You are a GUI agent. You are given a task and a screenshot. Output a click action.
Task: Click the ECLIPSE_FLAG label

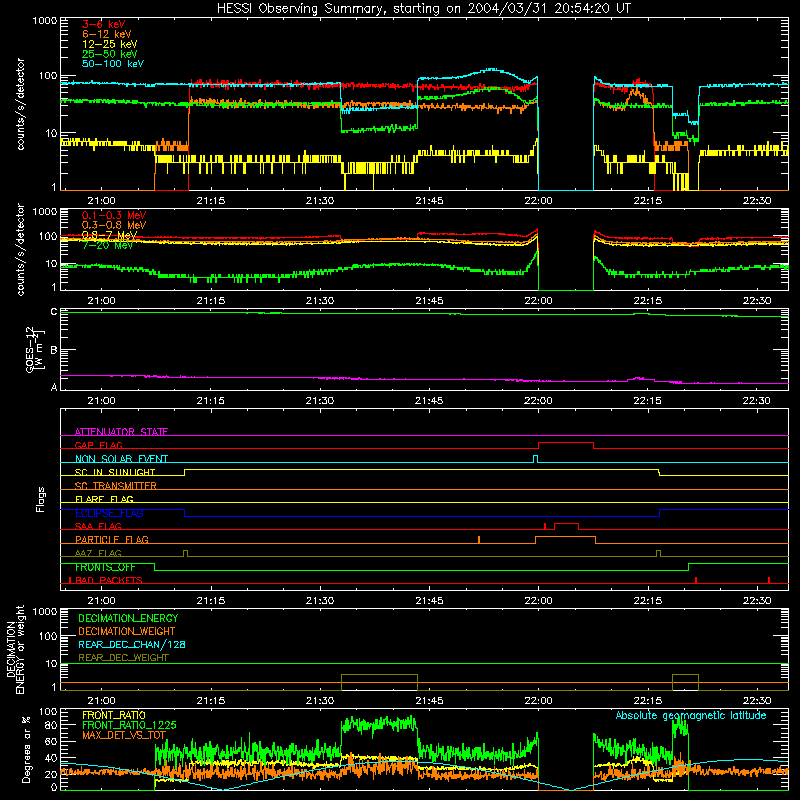pos(109,513)
